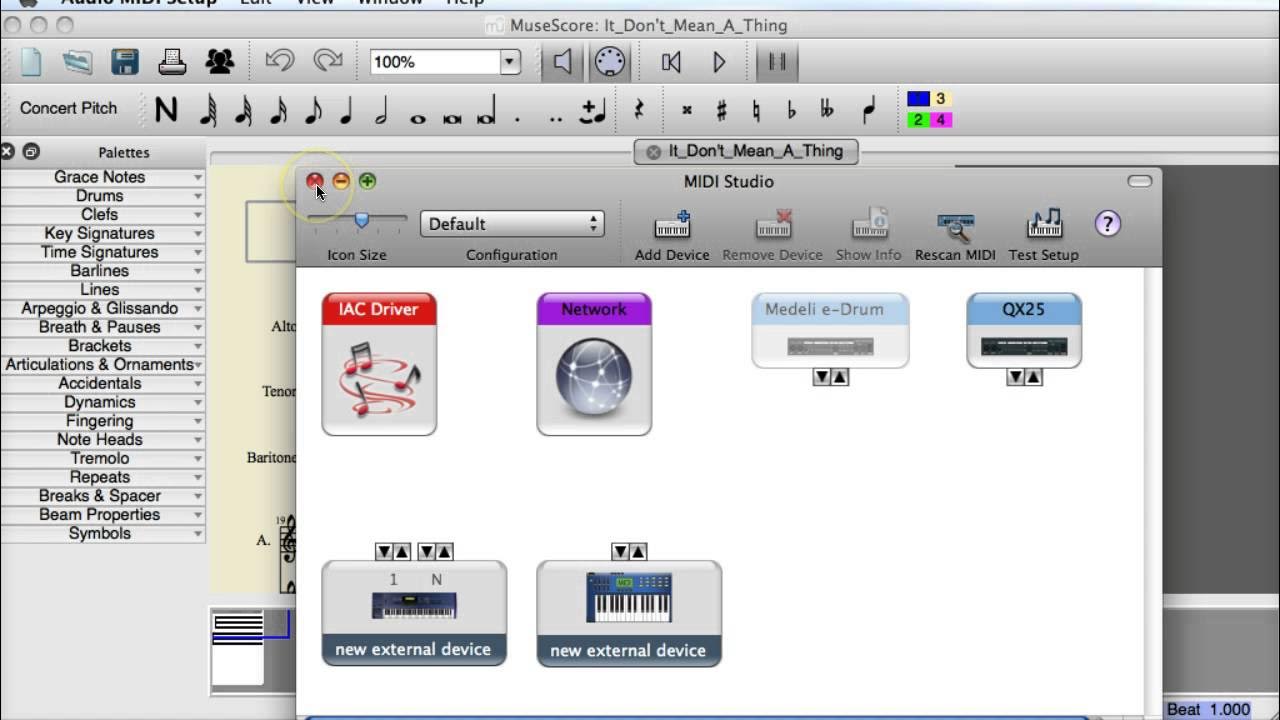Toggle Concert Pitch button
This screenshot has height=720, width=1280.
(x=68, y=108)
